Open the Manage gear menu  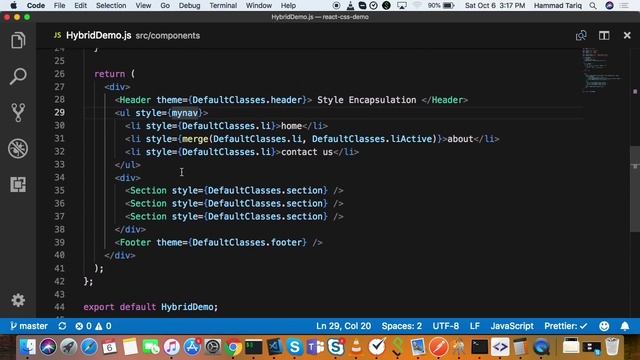18,300
